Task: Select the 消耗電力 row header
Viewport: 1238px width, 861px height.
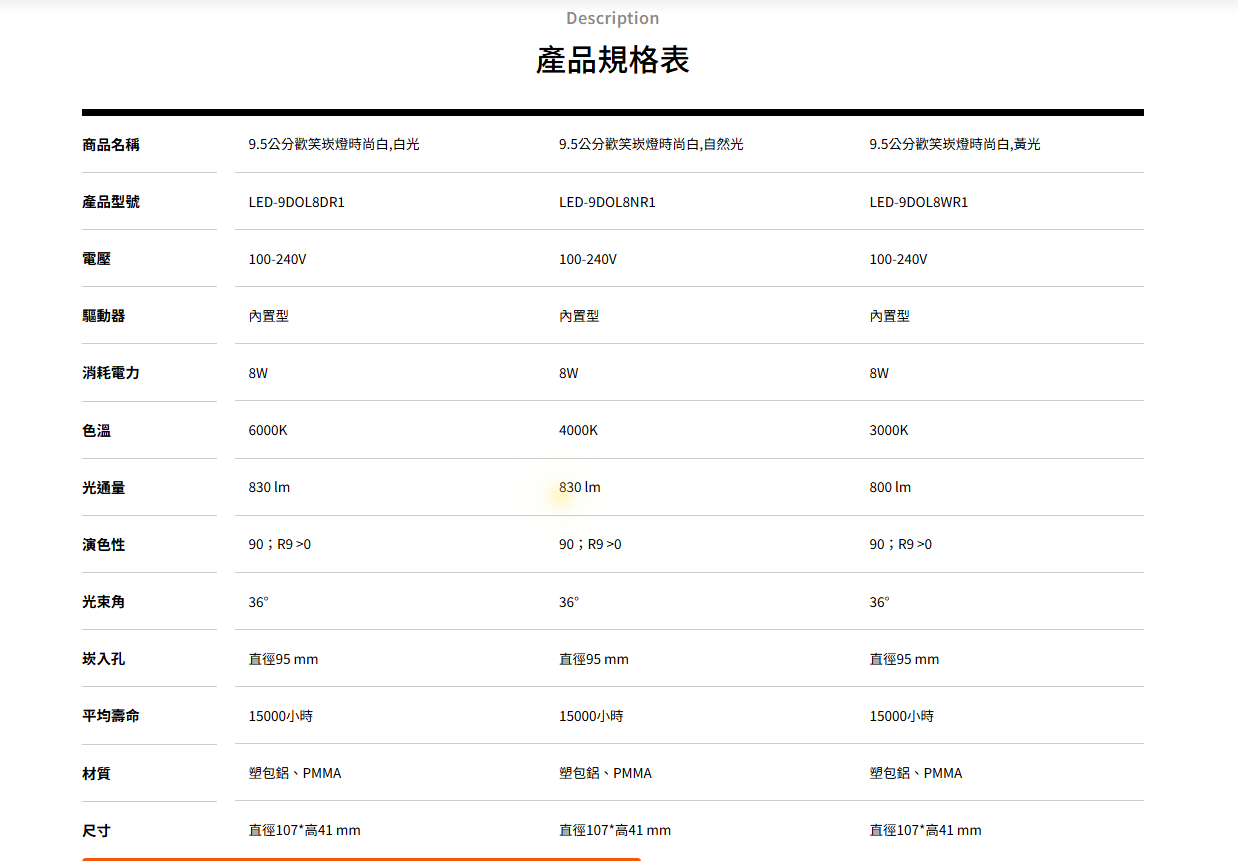Action: pos(111,373)
